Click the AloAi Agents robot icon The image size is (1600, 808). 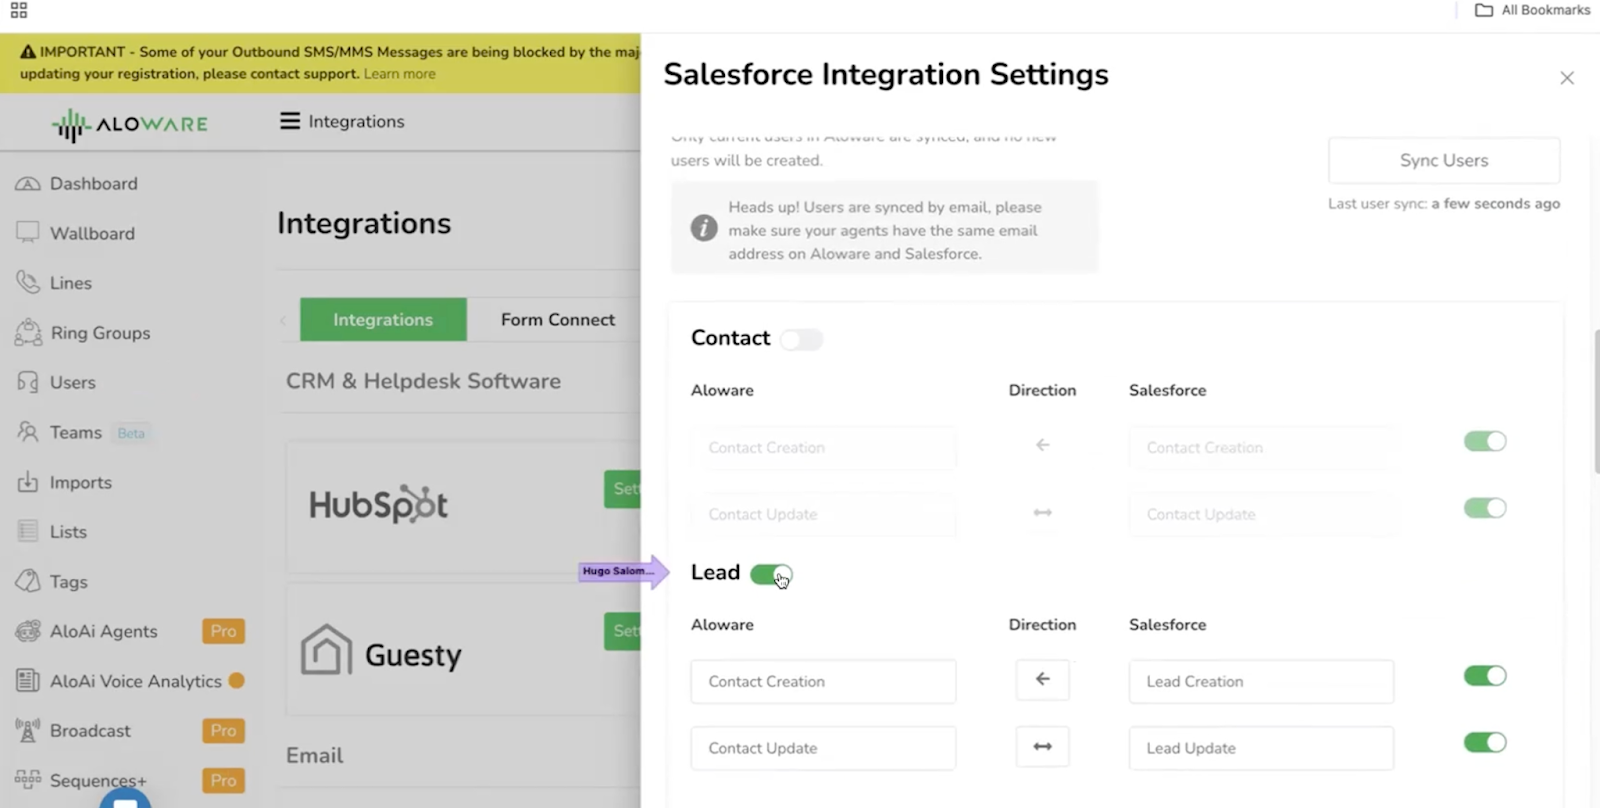[x=28, y=631]
